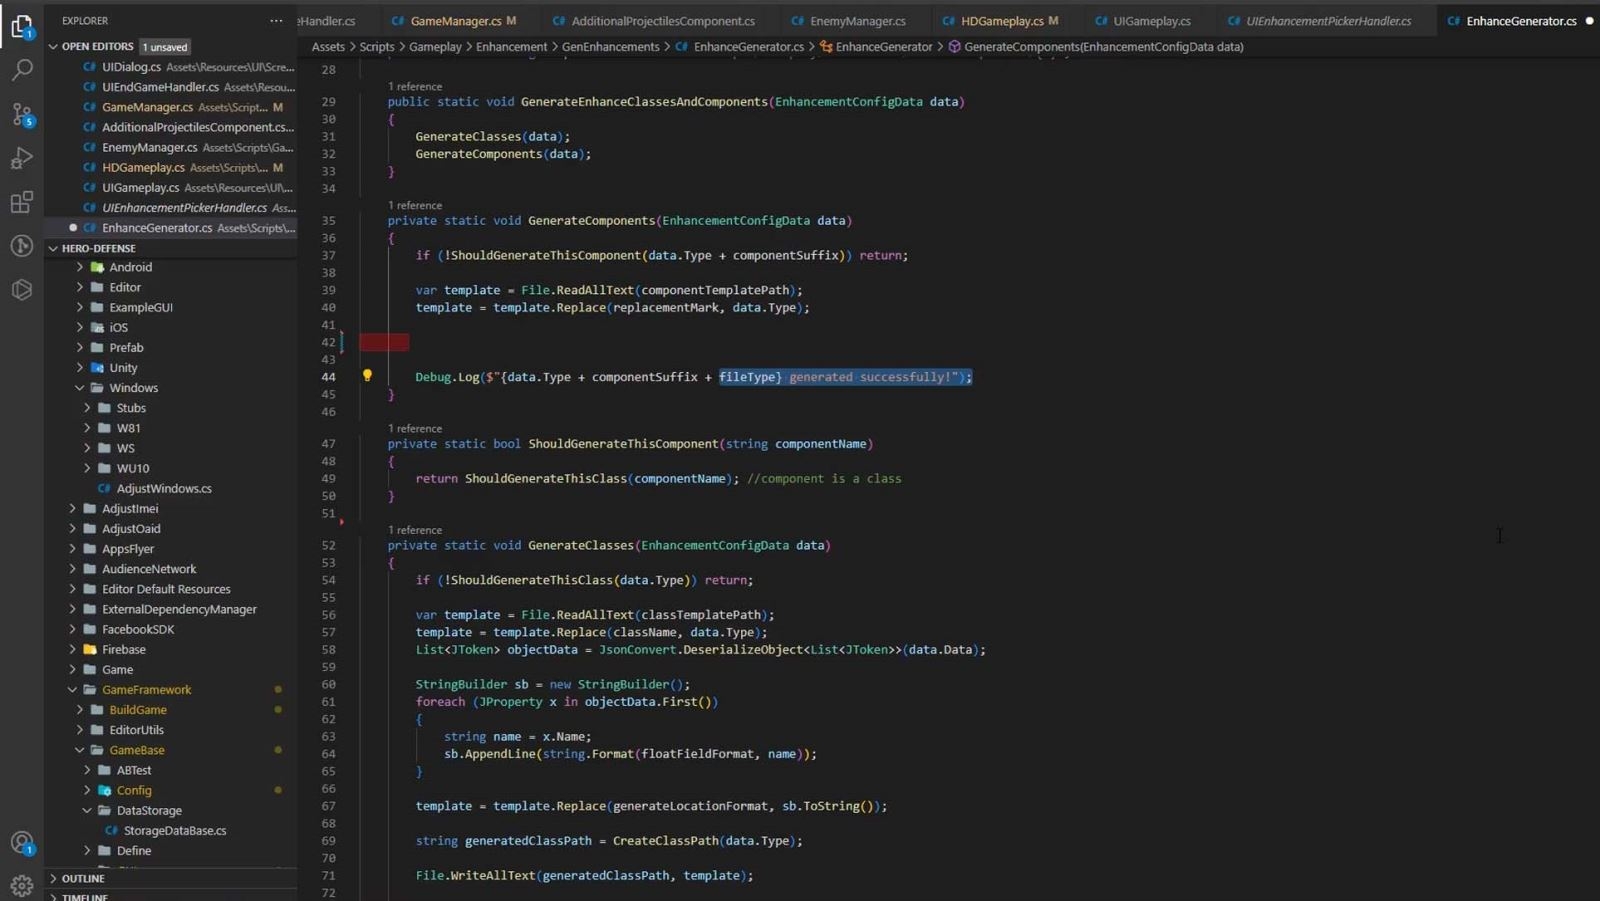Open UIDialog.cs from Open Editors
1600x901 pixels.
(x=170, y=66)
